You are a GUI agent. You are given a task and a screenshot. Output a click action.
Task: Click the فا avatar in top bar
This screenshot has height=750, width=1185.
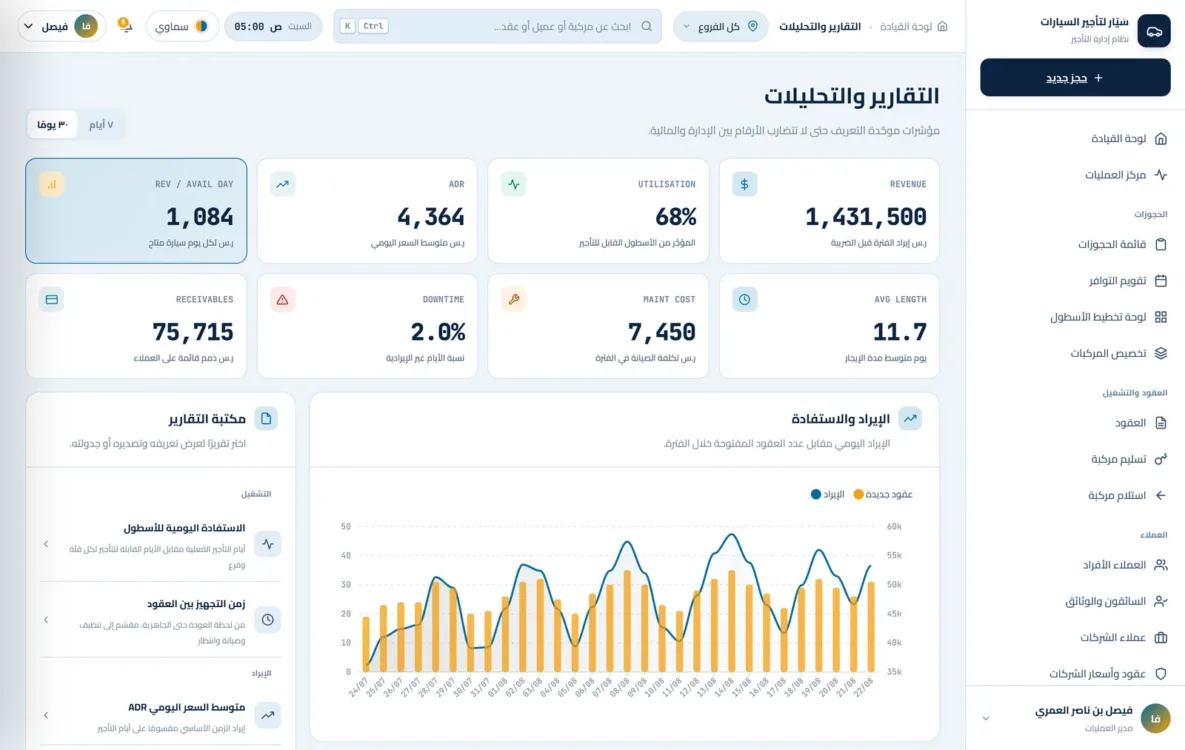[x=86, y=26]
